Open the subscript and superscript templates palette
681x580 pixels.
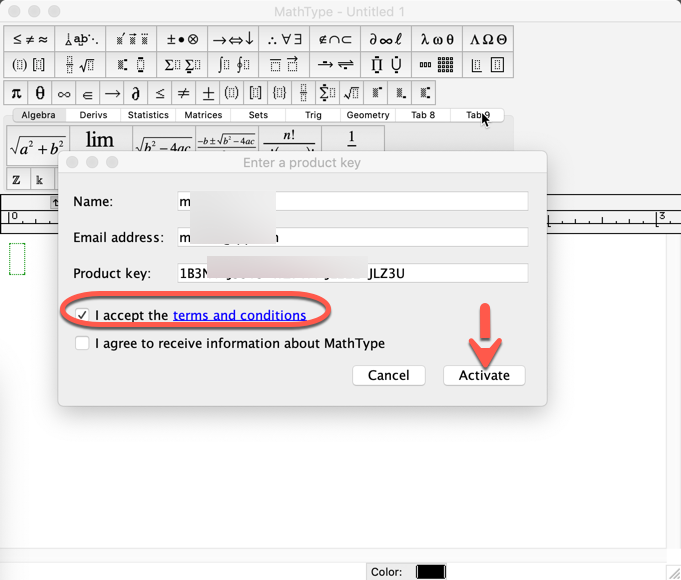click(132, 65)
